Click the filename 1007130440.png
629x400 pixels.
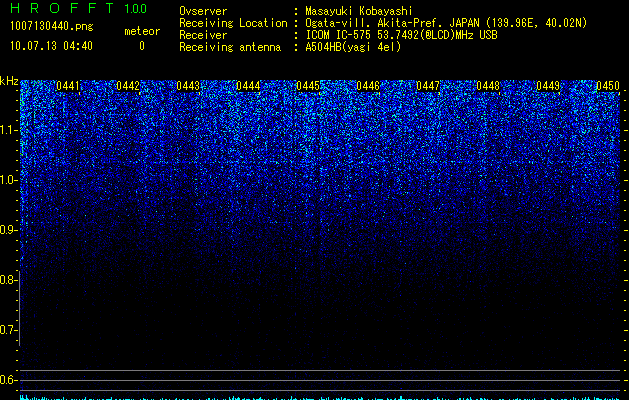(52, 26)
